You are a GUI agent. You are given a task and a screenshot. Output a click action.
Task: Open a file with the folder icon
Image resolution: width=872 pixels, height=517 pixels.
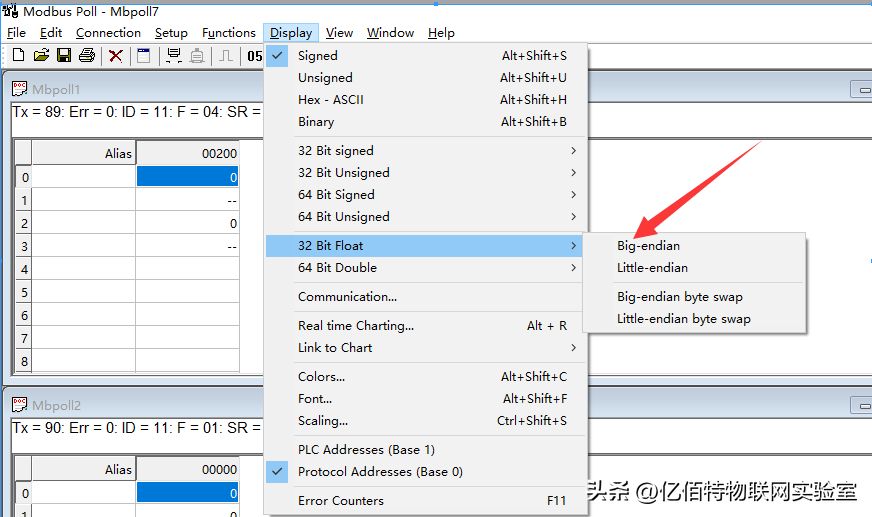41,55
